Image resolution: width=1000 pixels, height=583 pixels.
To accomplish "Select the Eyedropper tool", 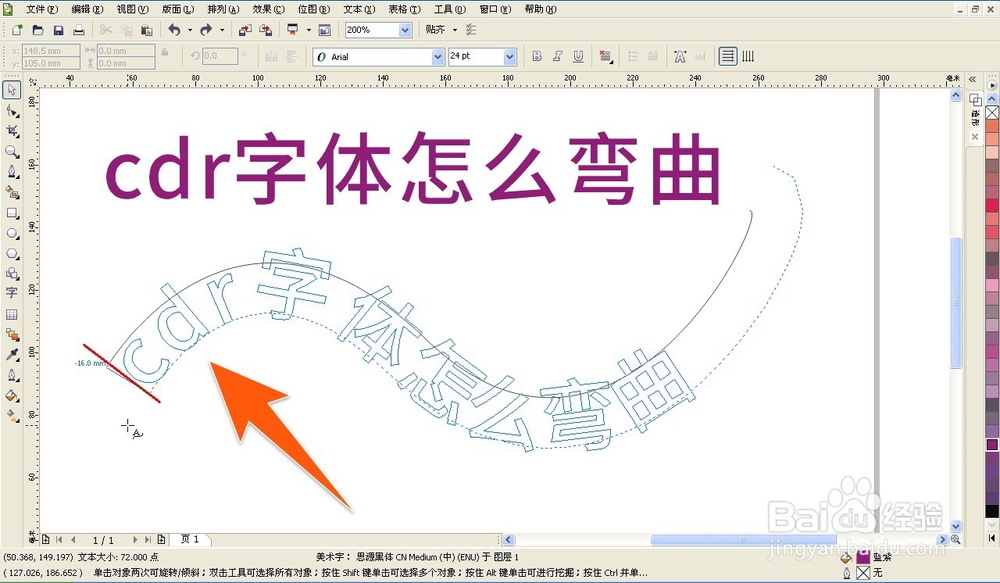I will coord(13,355).
